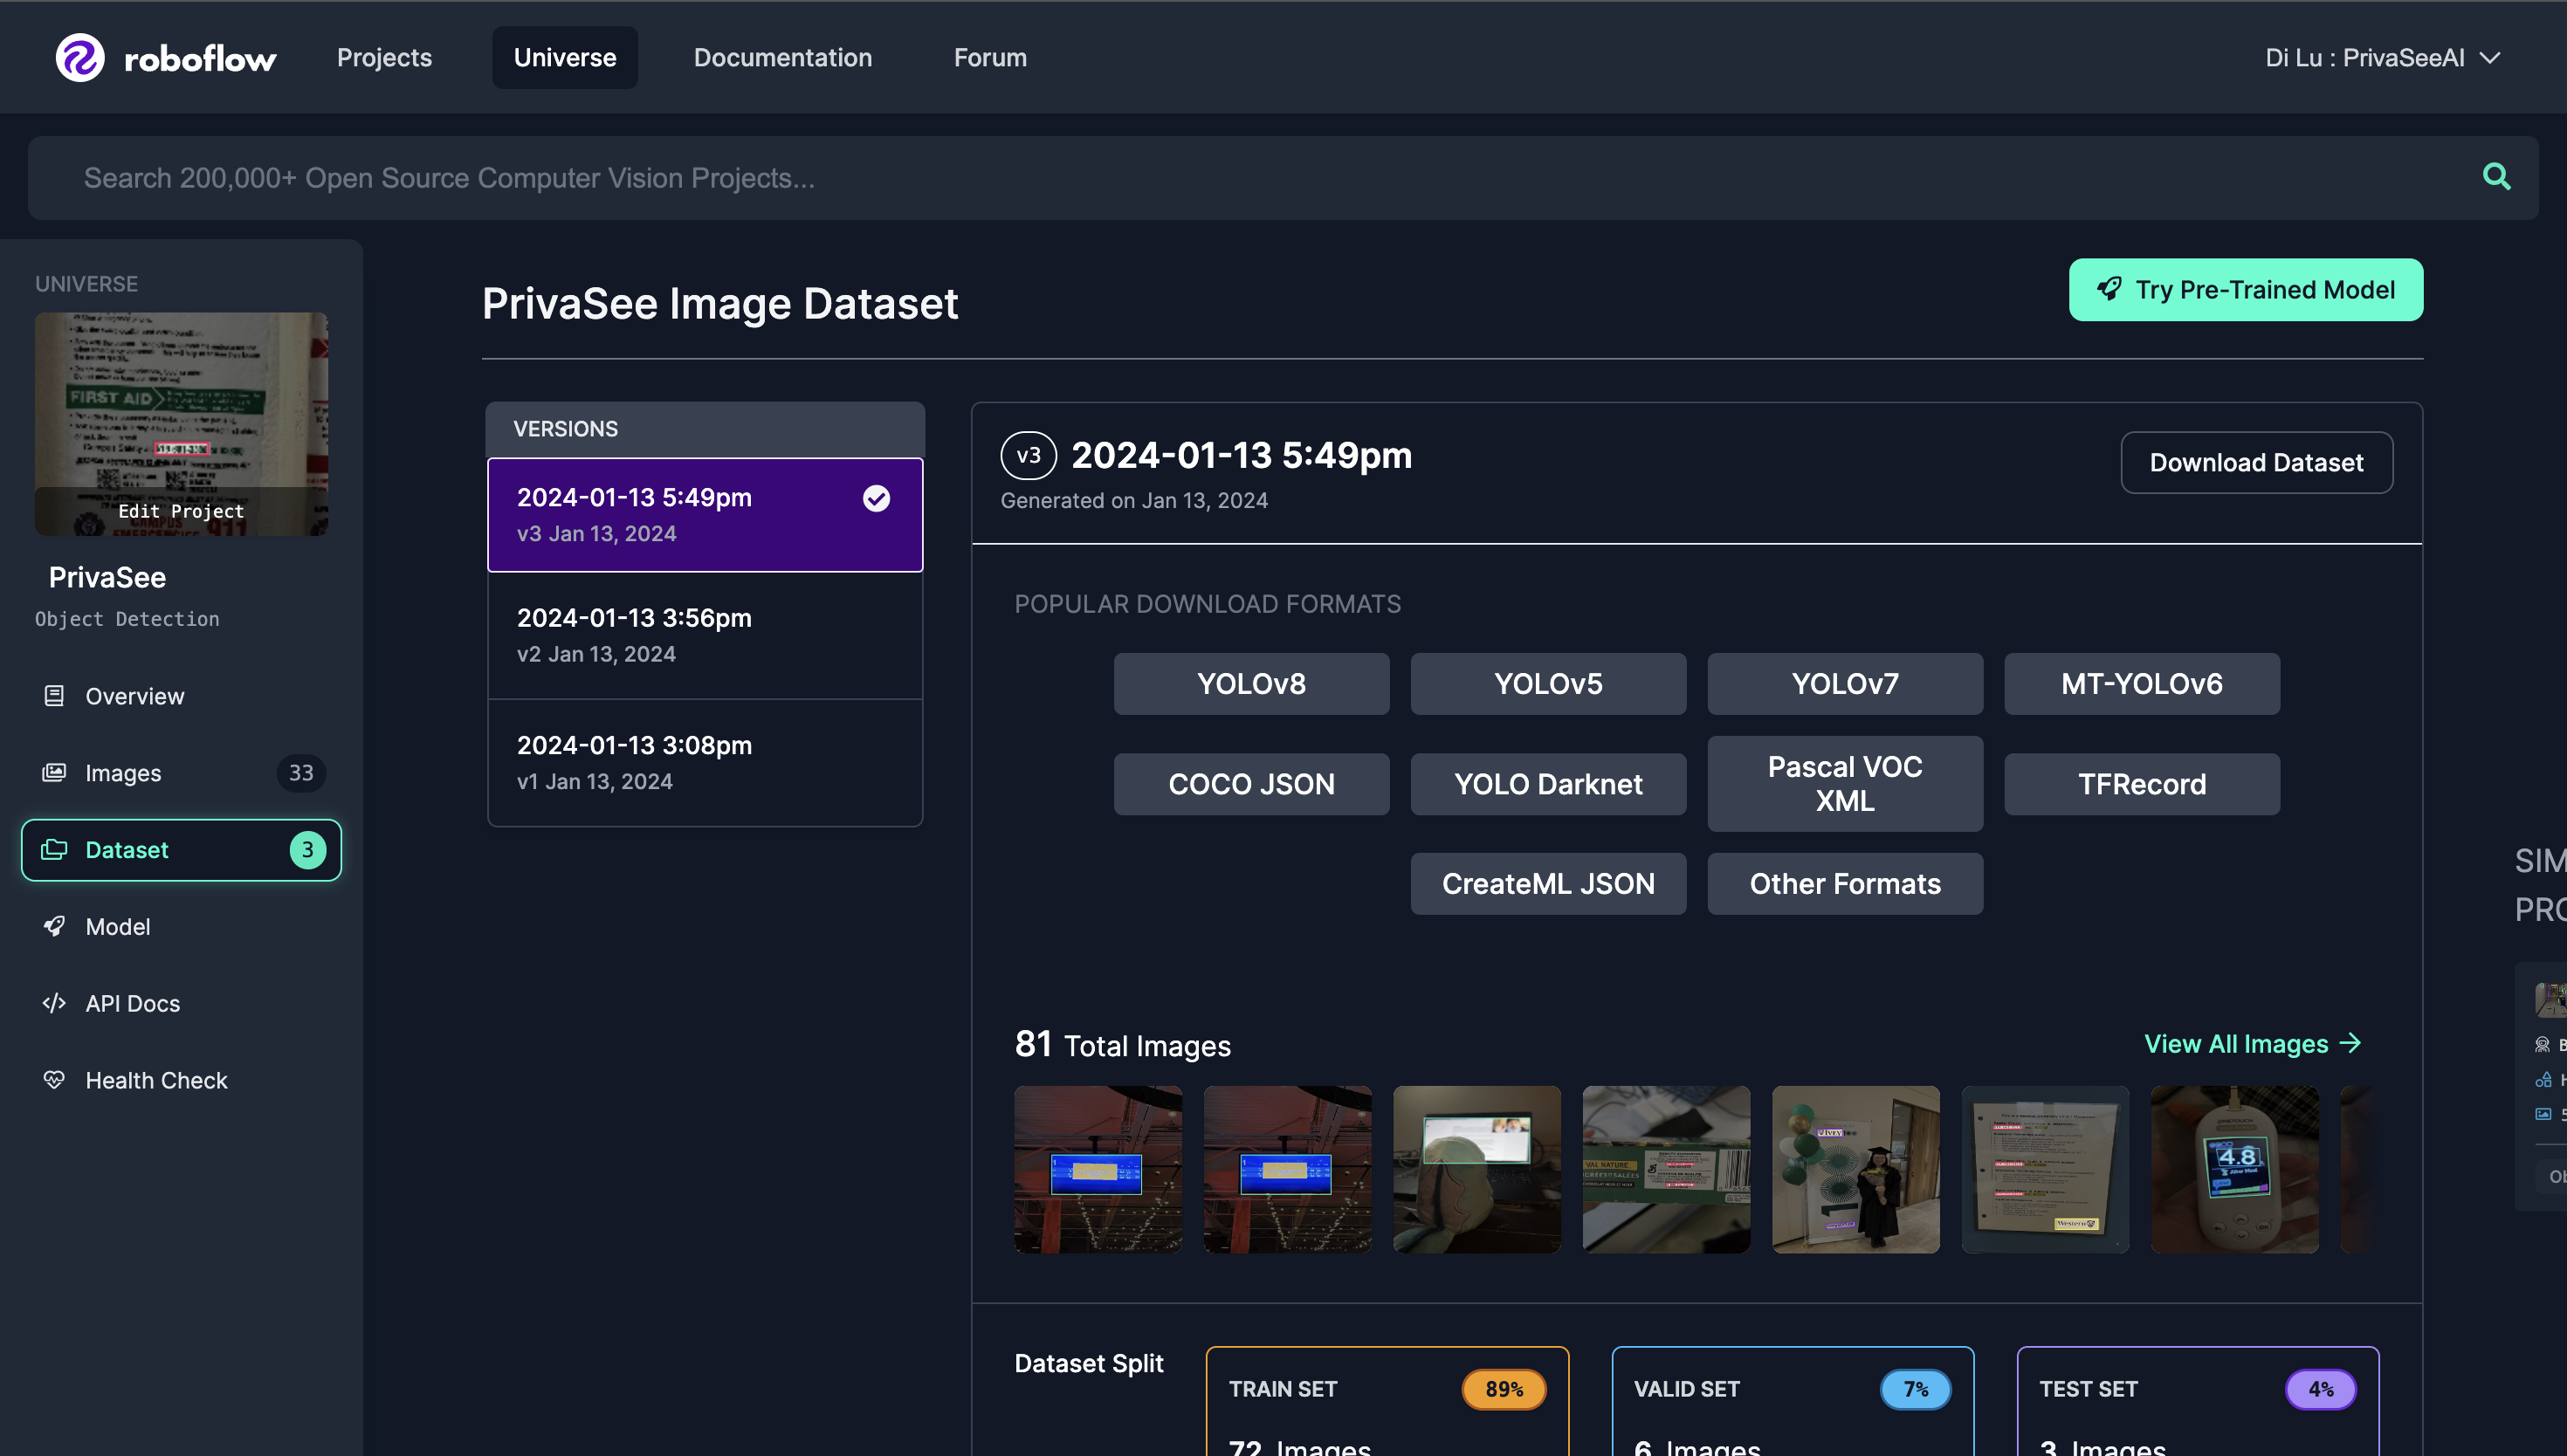Open the barcode label image thumbnail
Screen dimensions: 2567x1456
(x=1666, y=1169)
